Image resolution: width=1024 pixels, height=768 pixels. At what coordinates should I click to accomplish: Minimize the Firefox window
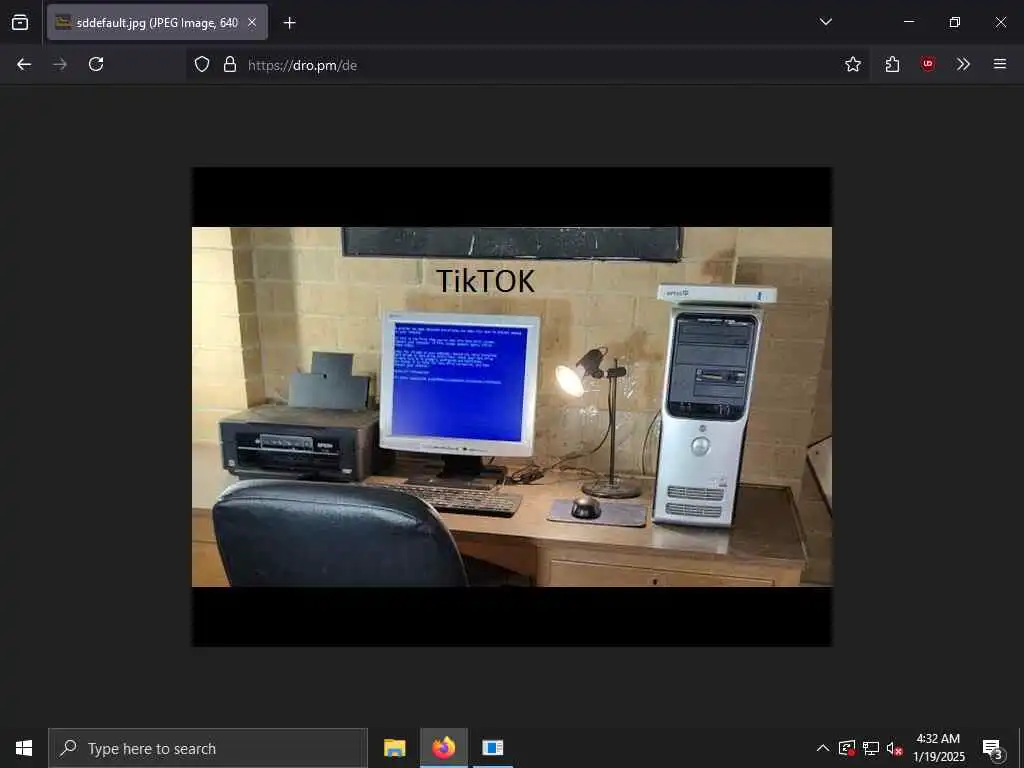pyautogui.click(x=908, y=22)
